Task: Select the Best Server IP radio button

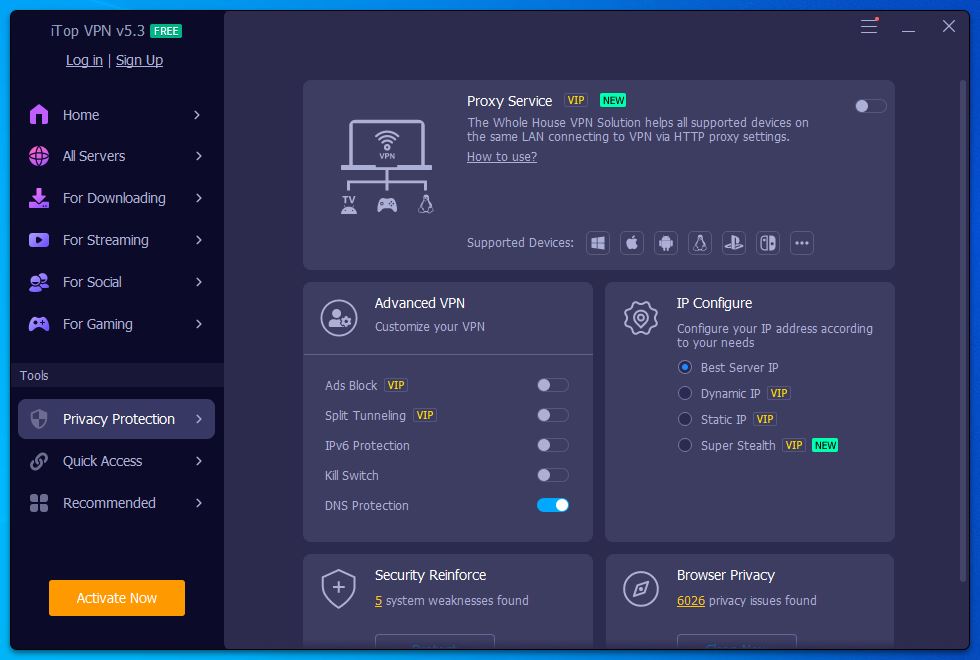Action: click(x=685, y=368)
